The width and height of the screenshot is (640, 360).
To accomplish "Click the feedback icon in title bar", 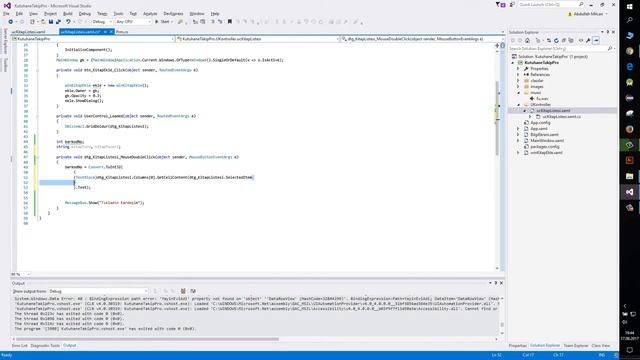I will (512, 4).
